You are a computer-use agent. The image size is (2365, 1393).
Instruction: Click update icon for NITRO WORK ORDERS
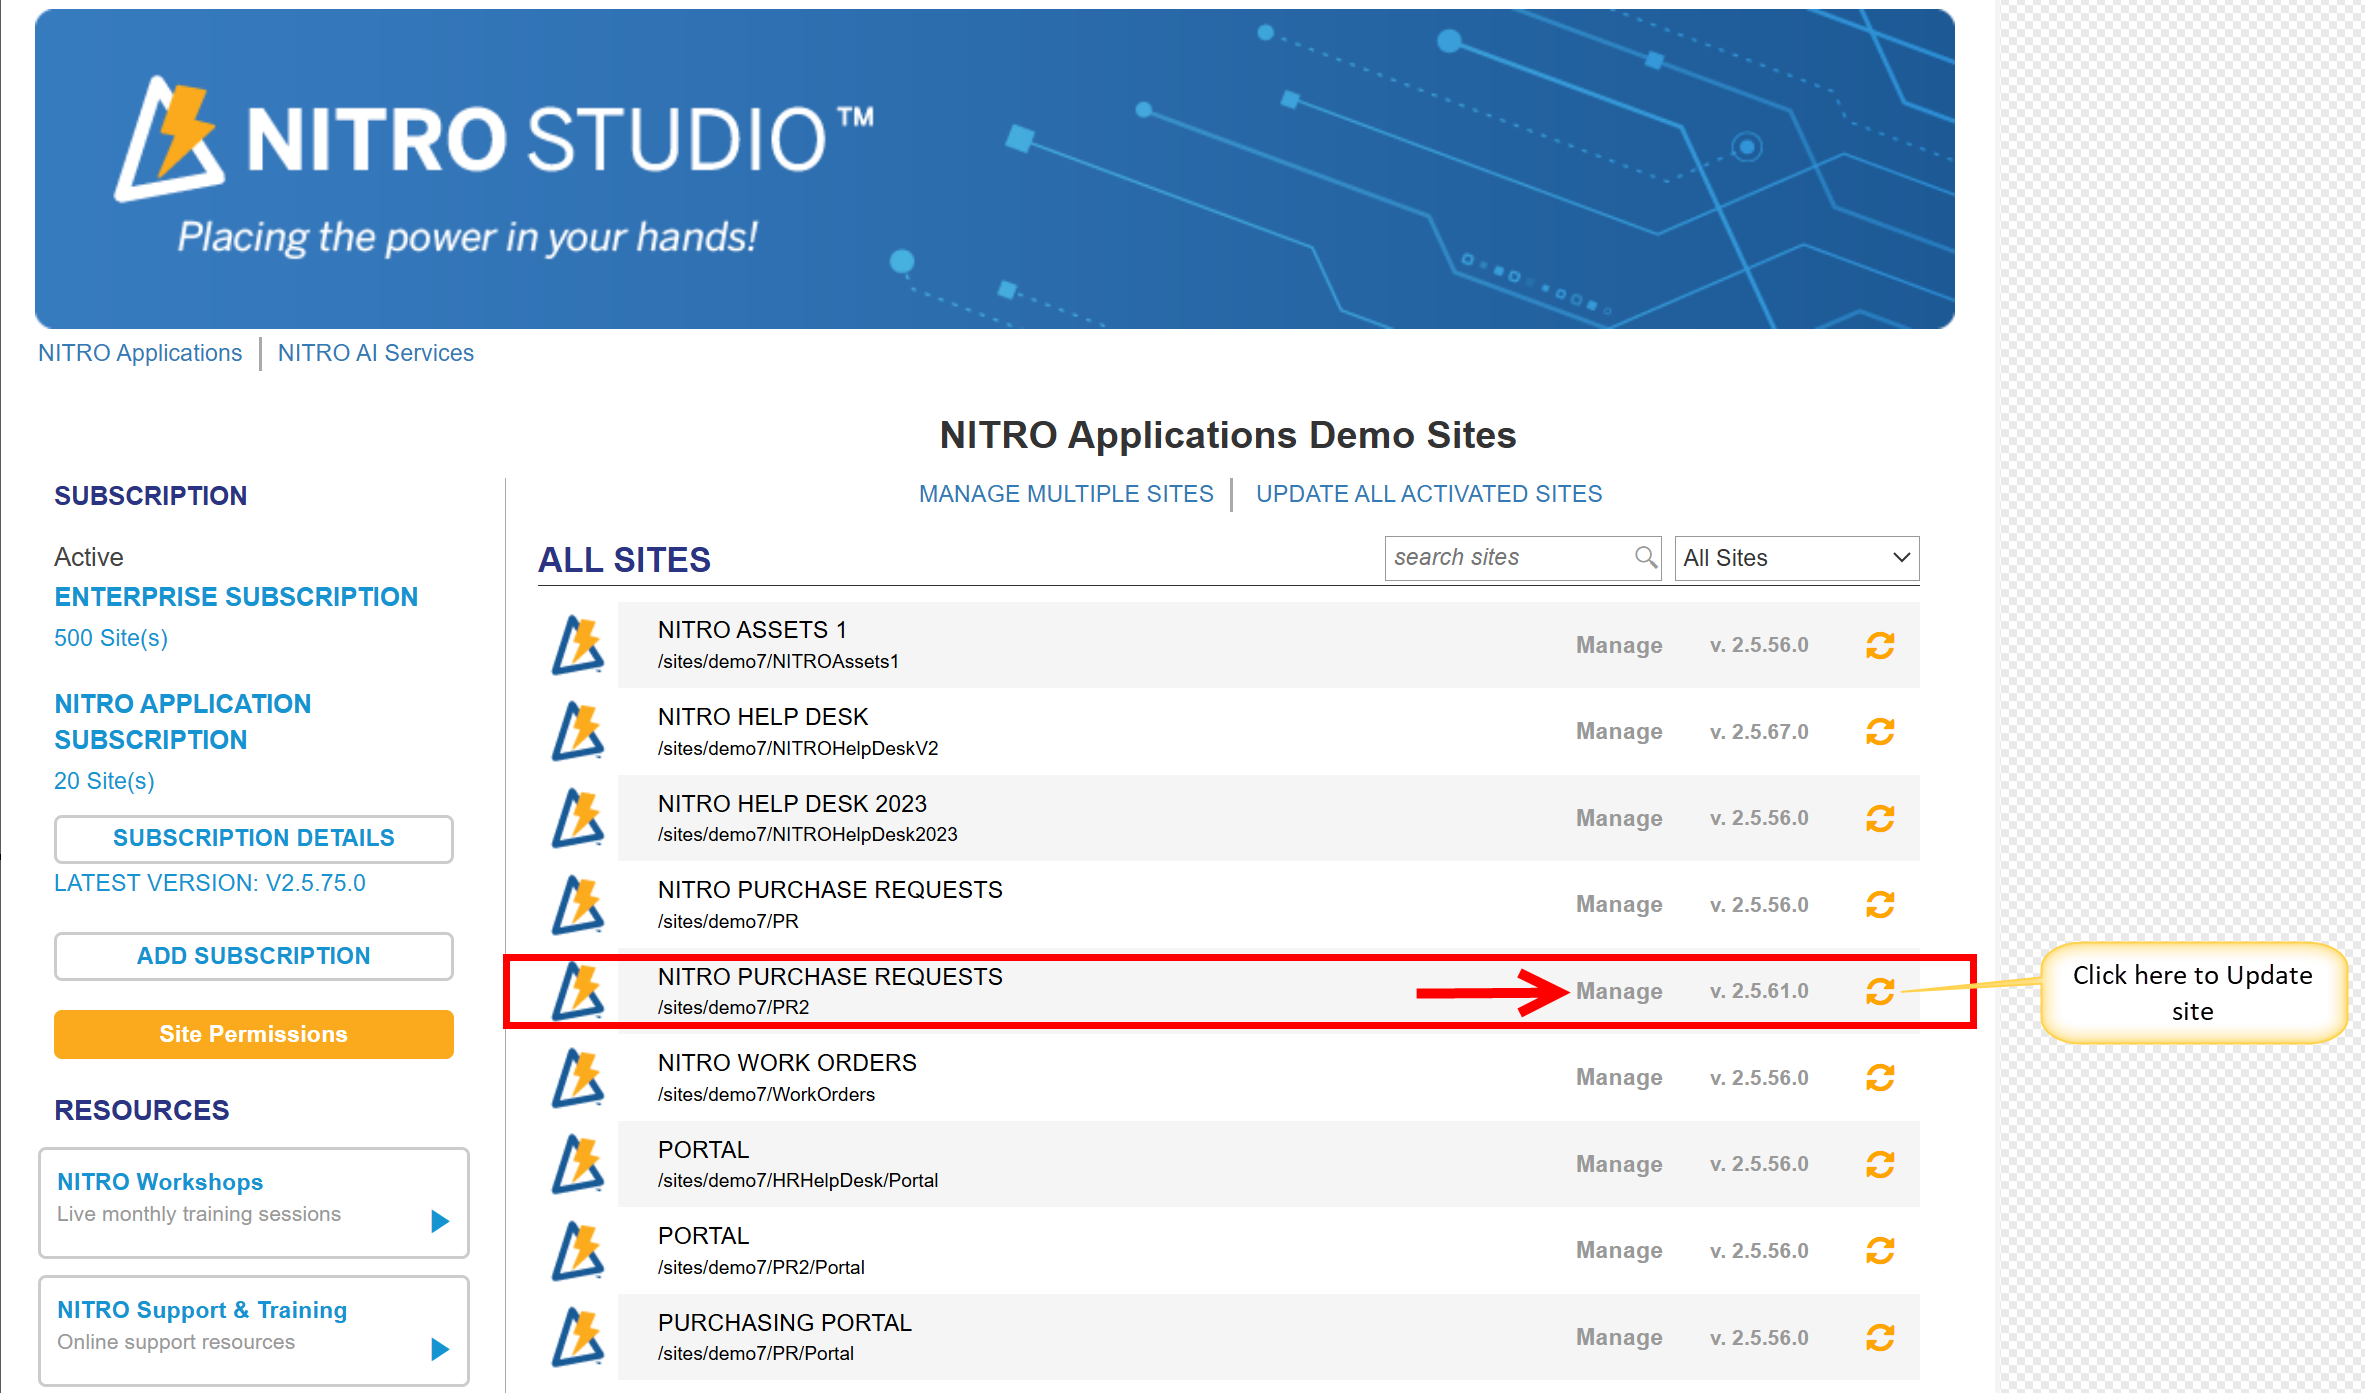(x=1880, y=1078)
